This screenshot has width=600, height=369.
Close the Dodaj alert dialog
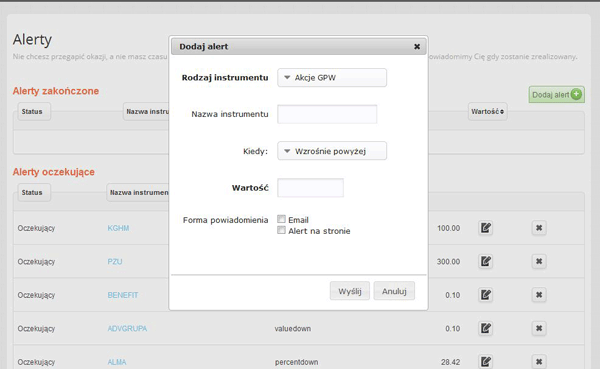pyautogui.click(x=417, y=47)
